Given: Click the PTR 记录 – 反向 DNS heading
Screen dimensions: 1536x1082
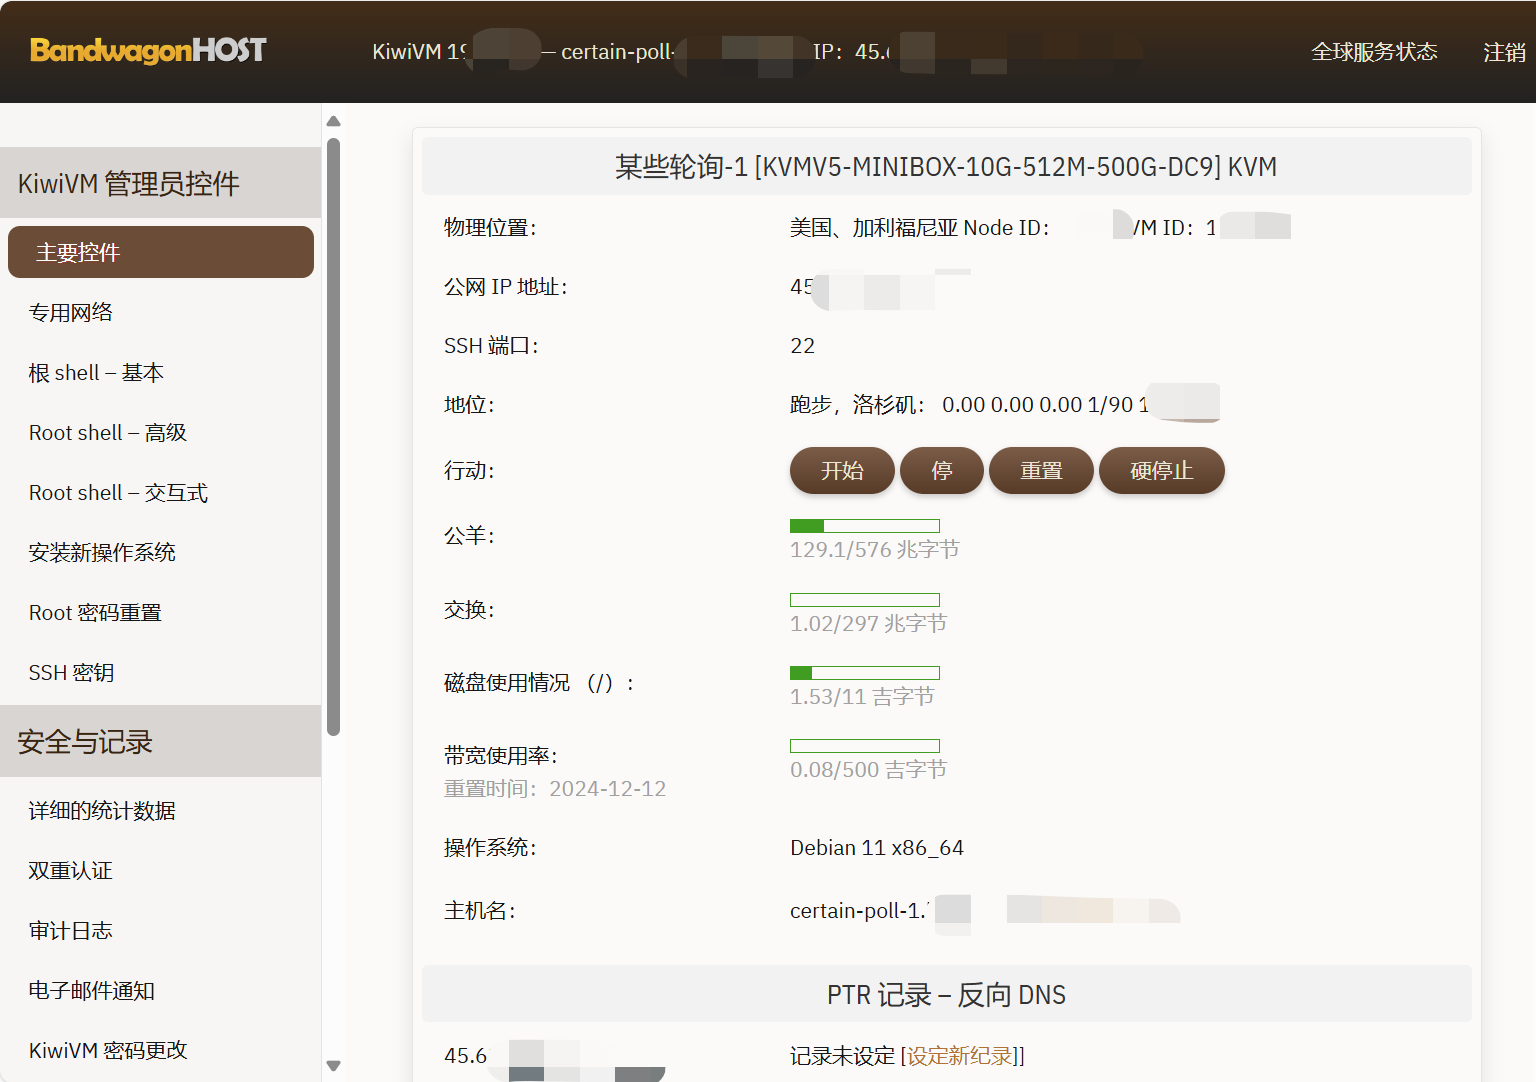Looking at the screenshot, I should click(946, 995).
